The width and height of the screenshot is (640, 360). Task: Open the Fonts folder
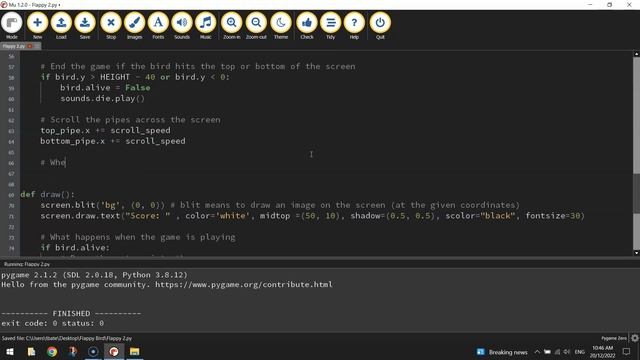158,26
